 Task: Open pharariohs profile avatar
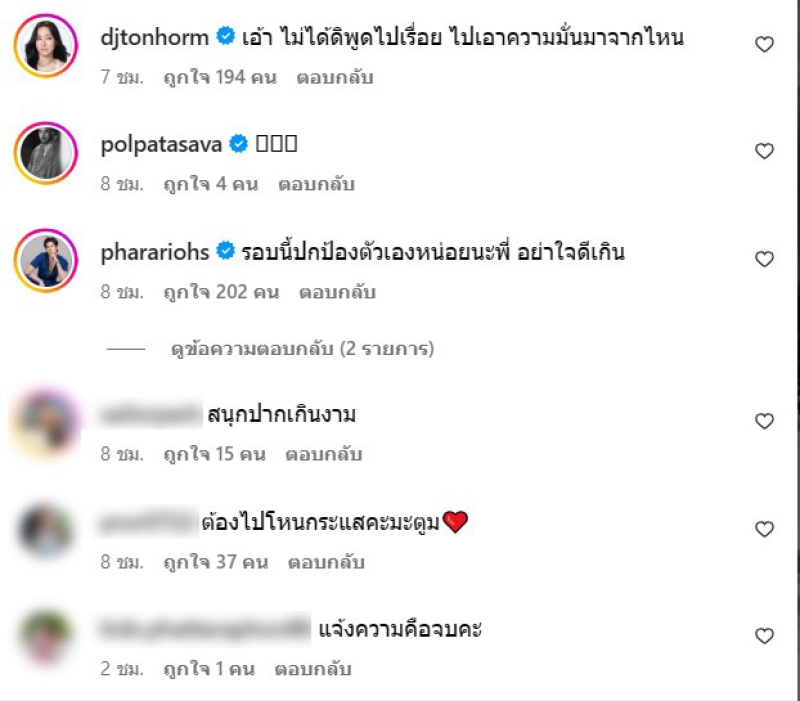[46, 261]
